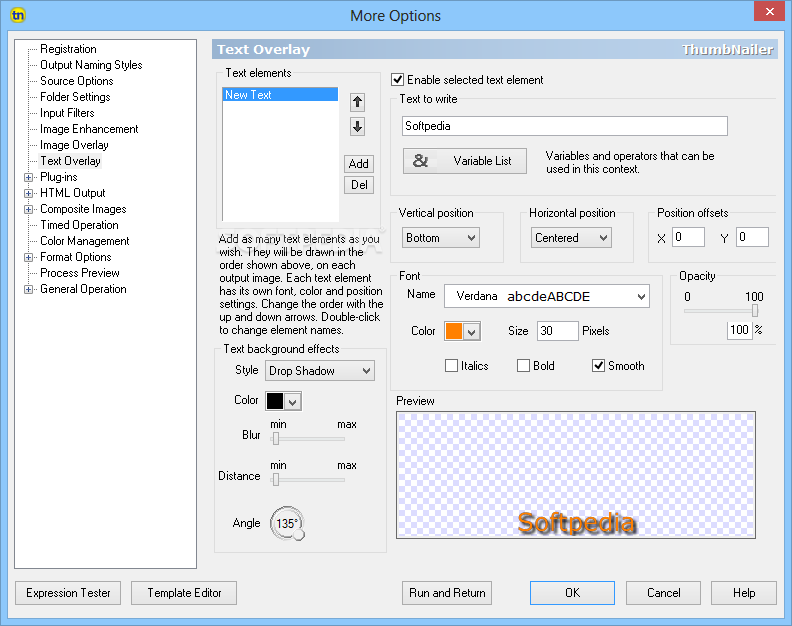Expand the Composite Images tree node
792x626 pixels.
coord(29,209)
